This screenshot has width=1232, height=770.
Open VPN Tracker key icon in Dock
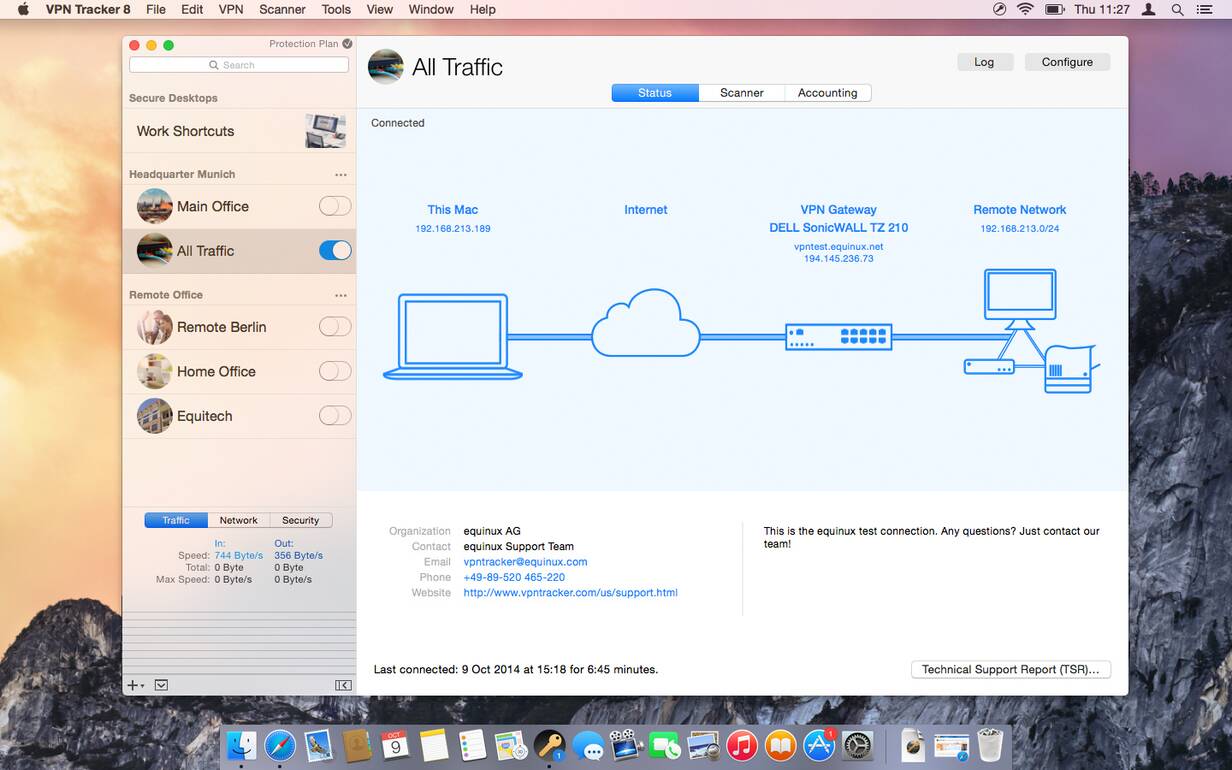click(x=549, y=745)
